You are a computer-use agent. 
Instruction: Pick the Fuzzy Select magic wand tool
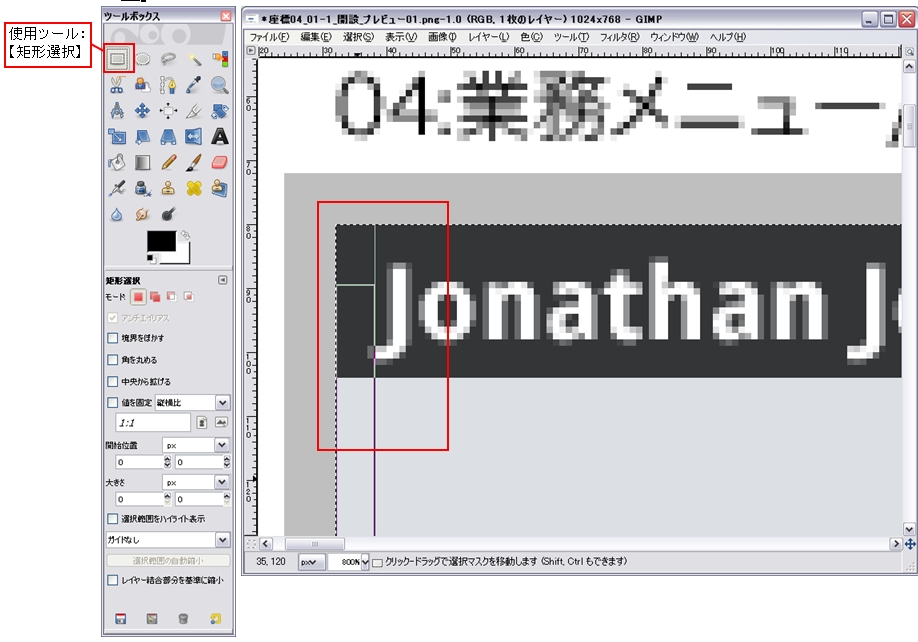coord(194,60)
